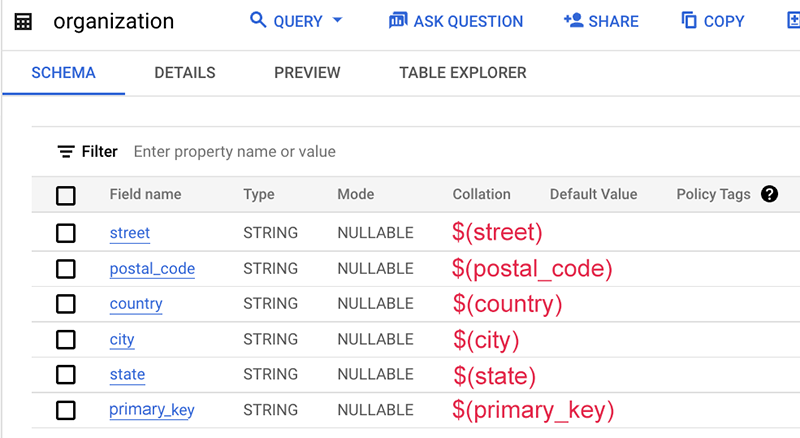Click the Share person-add icon

573,20
